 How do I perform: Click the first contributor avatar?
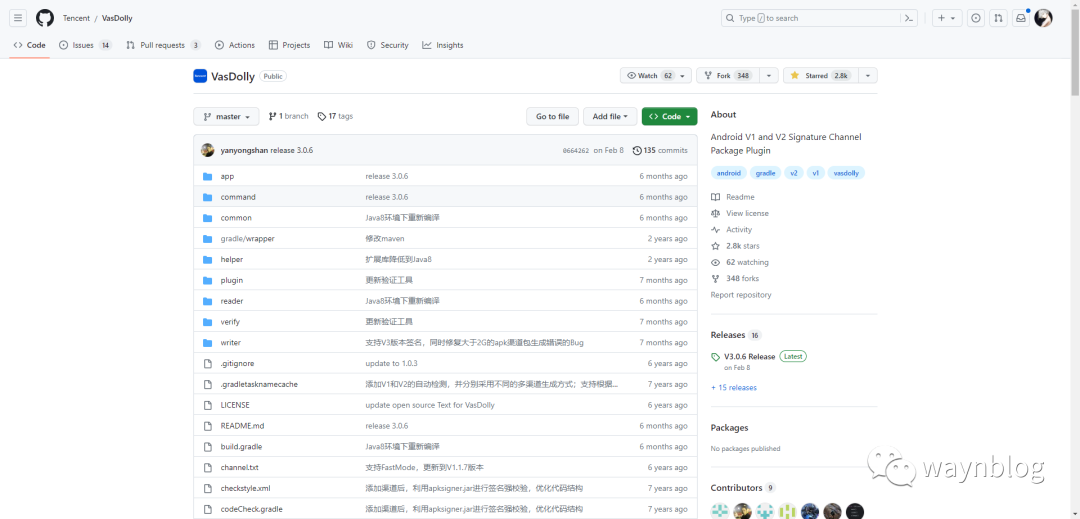click(719, 511)
